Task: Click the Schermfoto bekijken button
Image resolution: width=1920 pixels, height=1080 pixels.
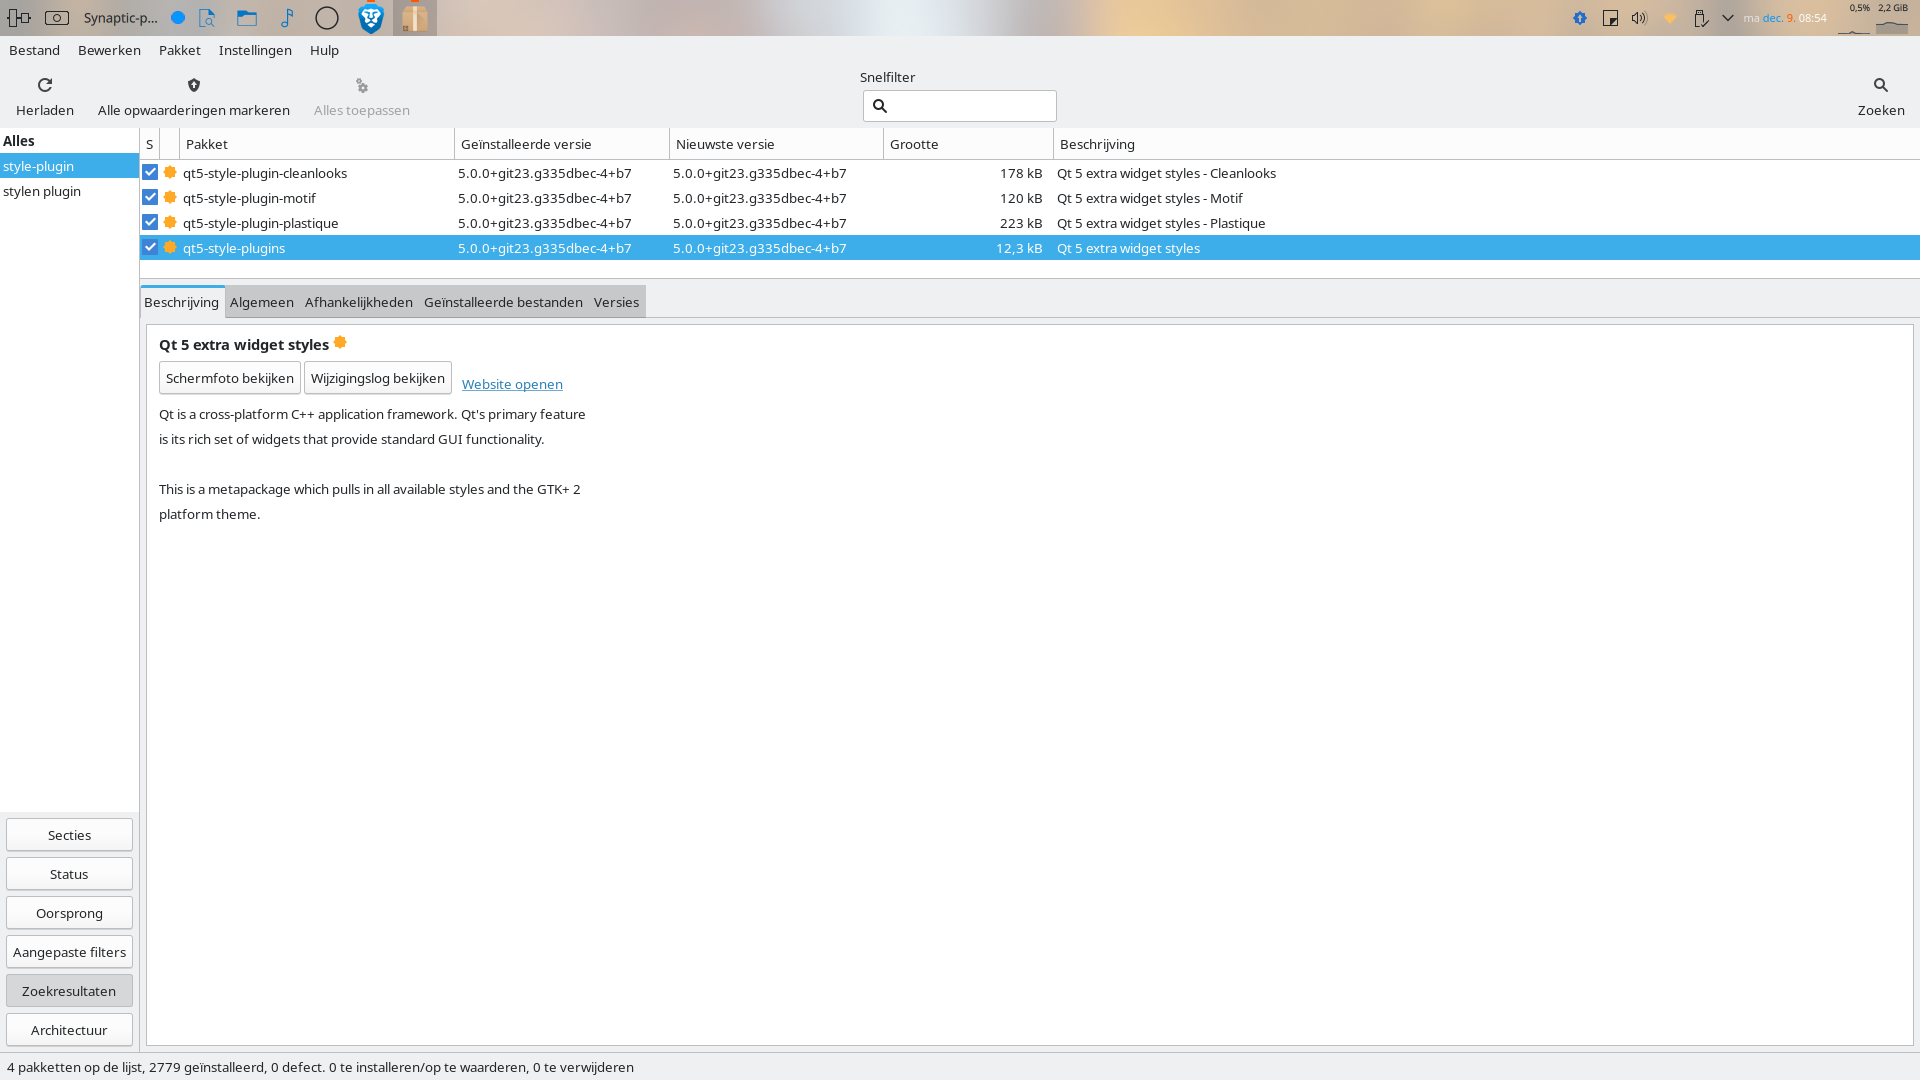Action: [230, 378]
